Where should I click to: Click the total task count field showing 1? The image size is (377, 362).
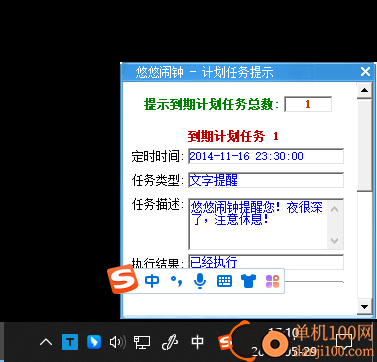click(308, 104)
